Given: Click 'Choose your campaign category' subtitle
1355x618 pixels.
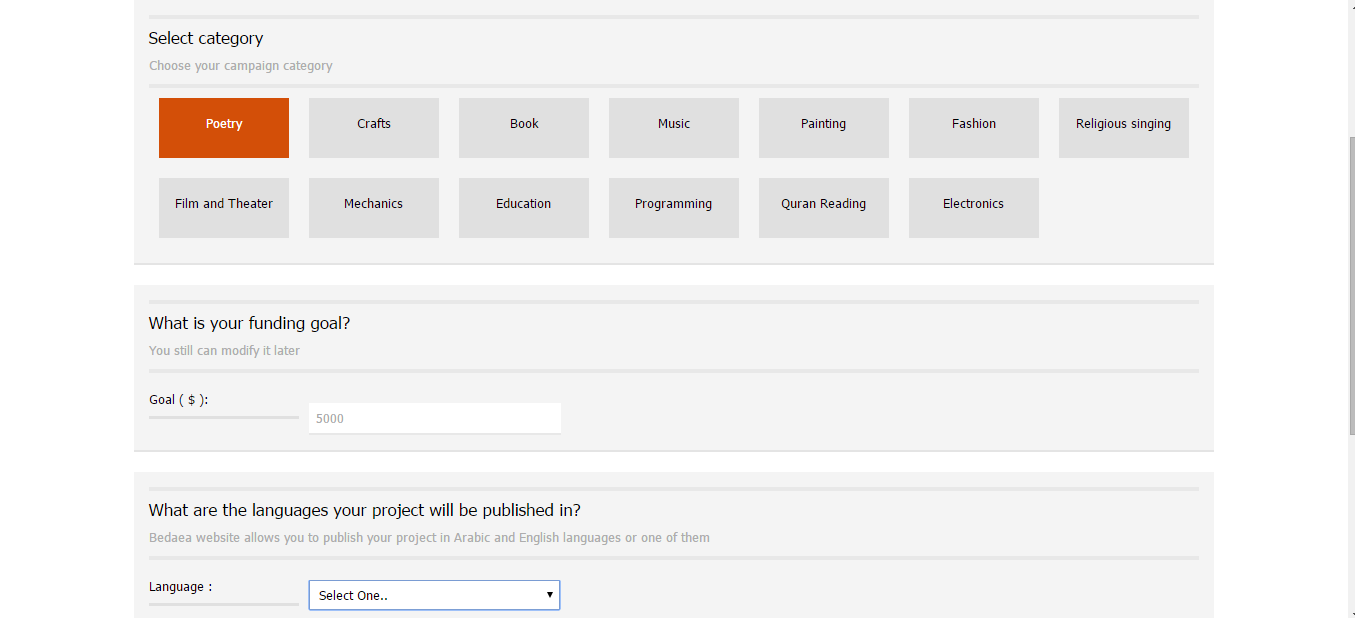Looking at the screenshot, I should point(241,66).
